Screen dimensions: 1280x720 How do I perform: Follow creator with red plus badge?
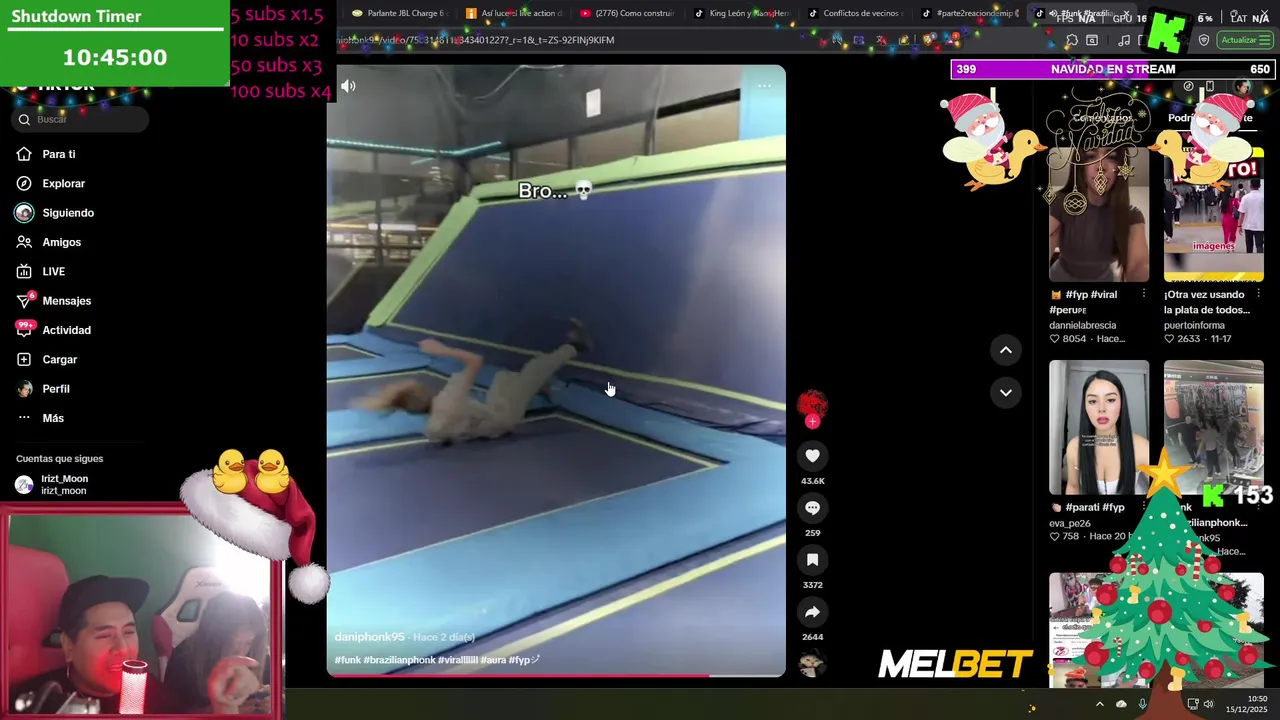click(812, 422)
